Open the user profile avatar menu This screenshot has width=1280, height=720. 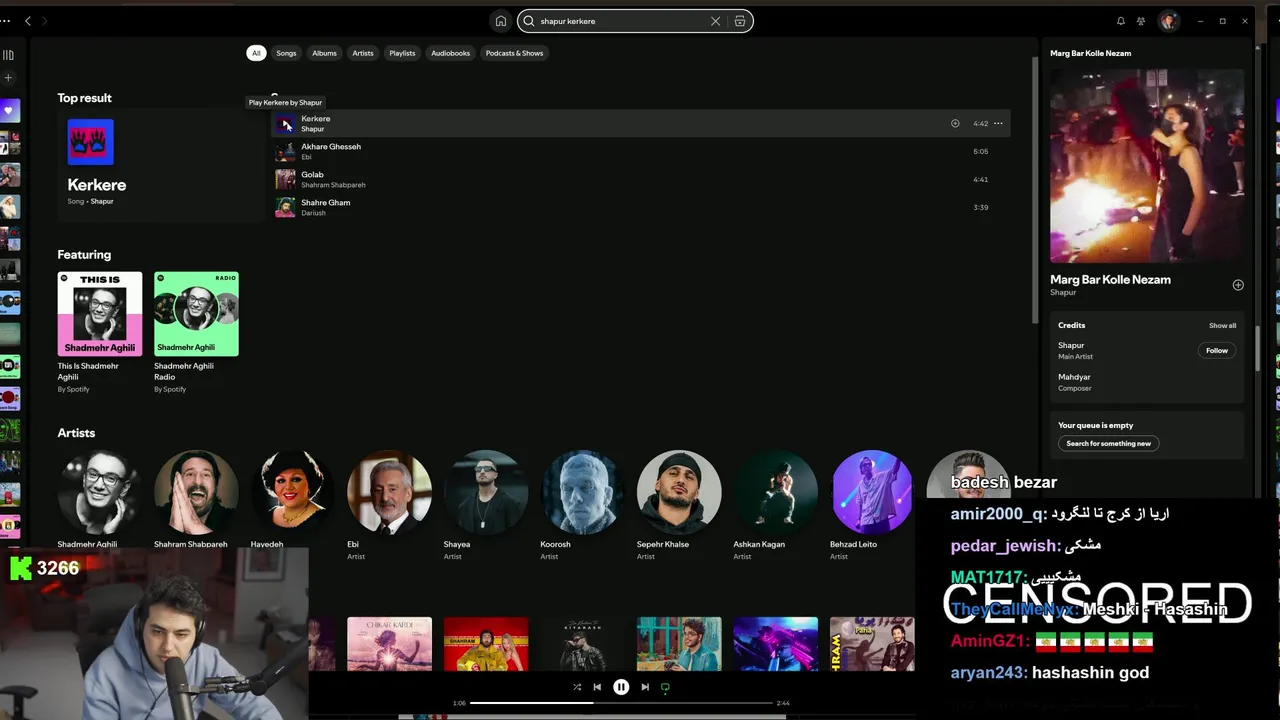(1168, 21)
